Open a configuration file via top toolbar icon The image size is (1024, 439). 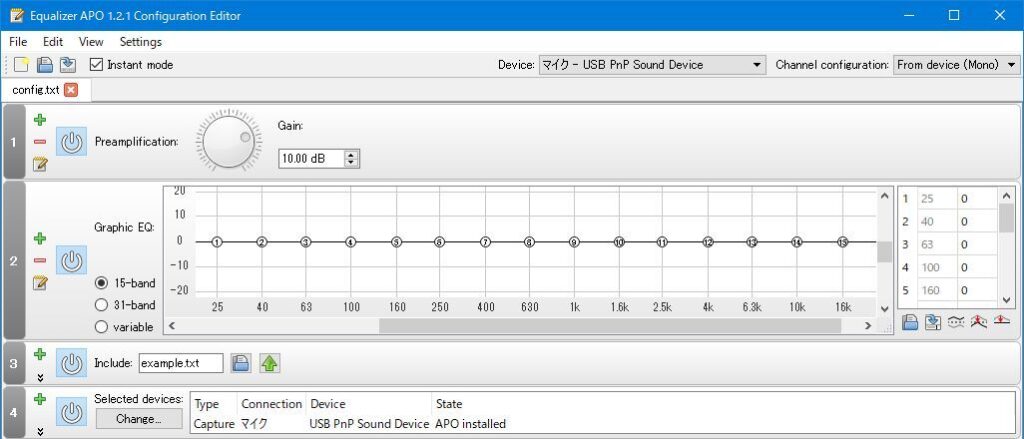44,65
